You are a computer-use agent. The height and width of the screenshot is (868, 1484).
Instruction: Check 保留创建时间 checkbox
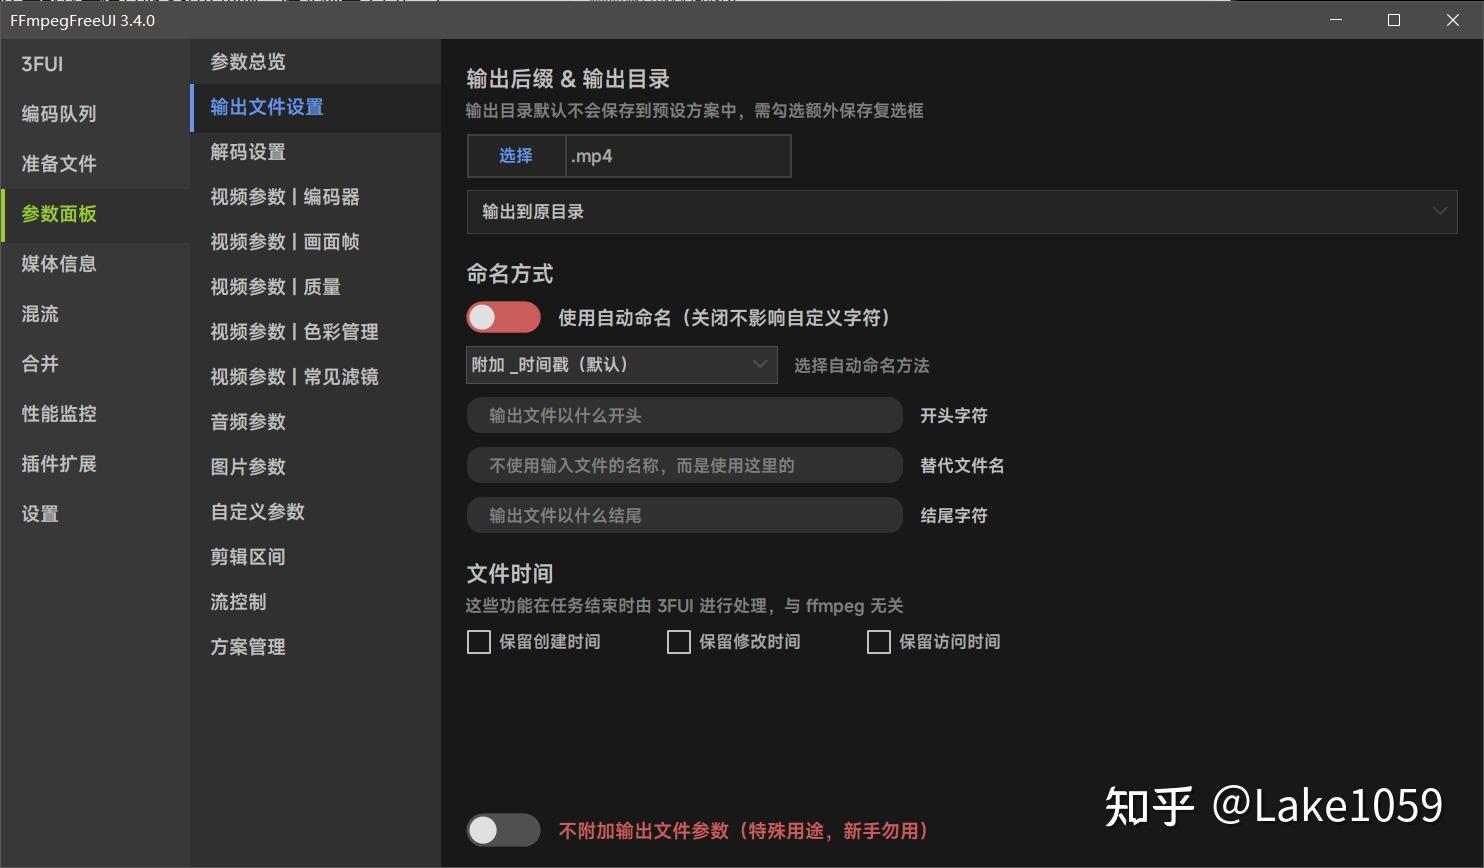click(x=478, y=641)
